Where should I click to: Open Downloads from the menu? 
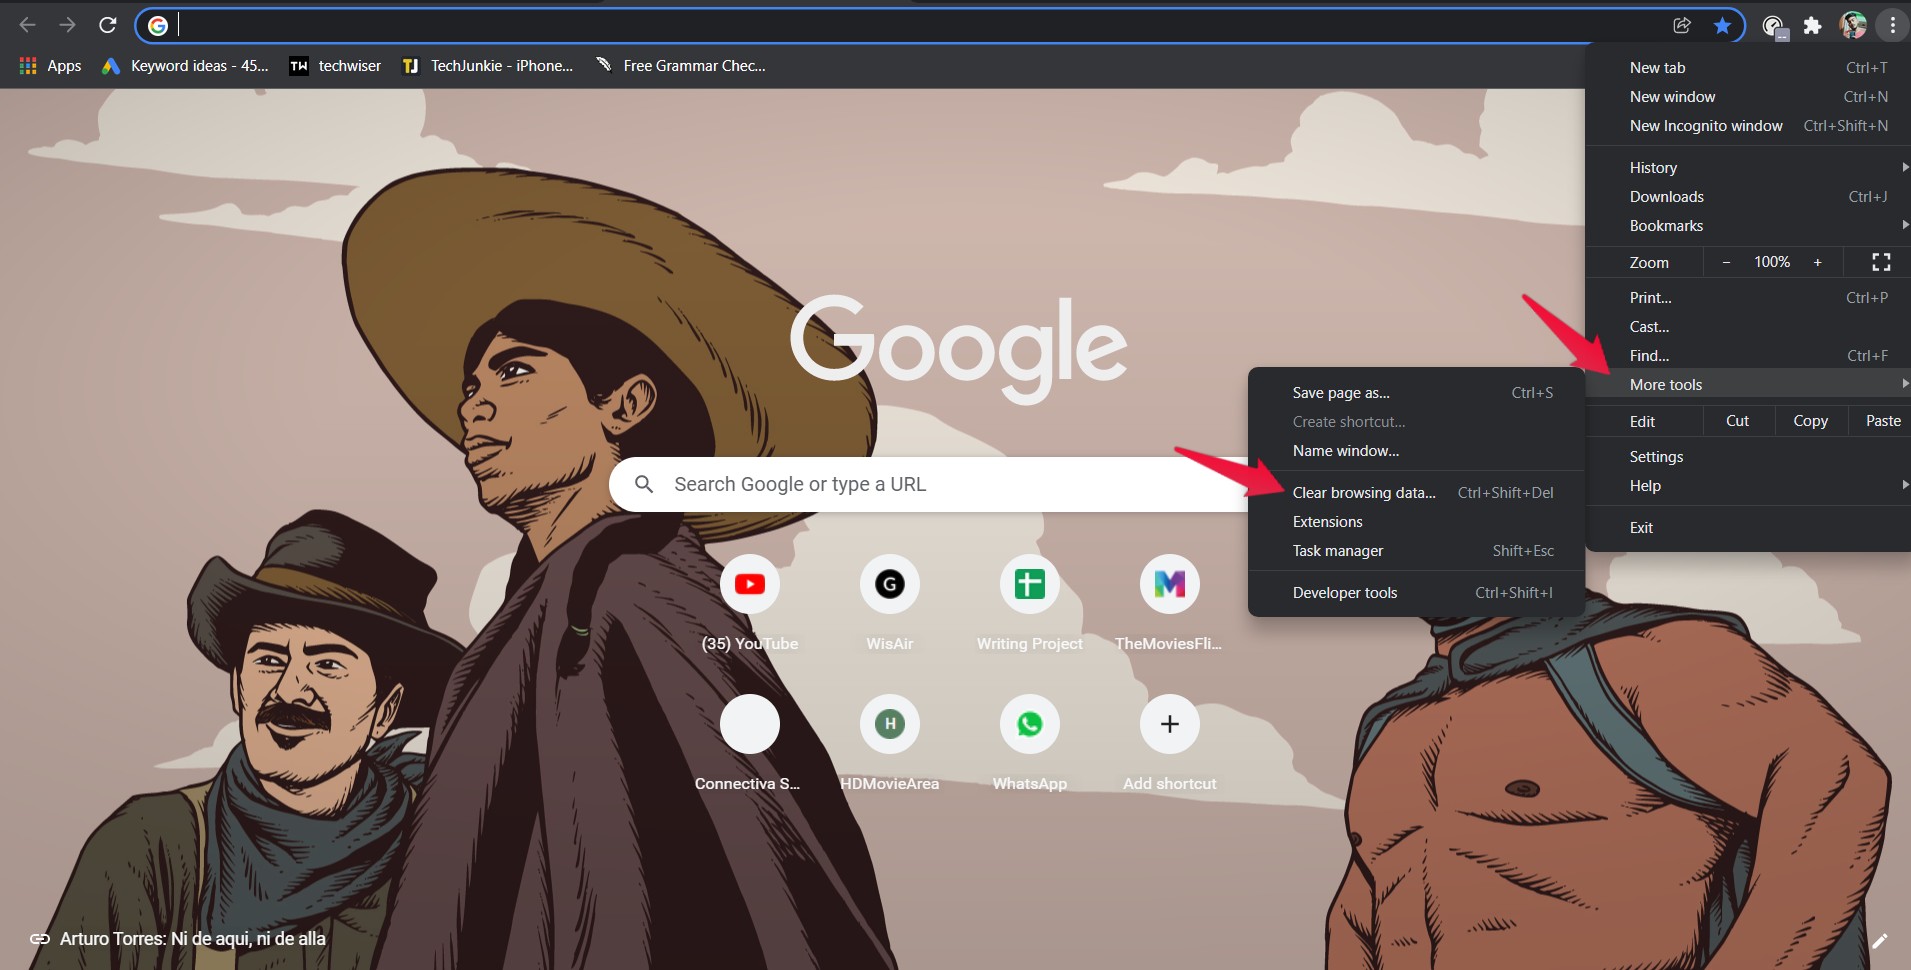click(x=1748, y=197)
